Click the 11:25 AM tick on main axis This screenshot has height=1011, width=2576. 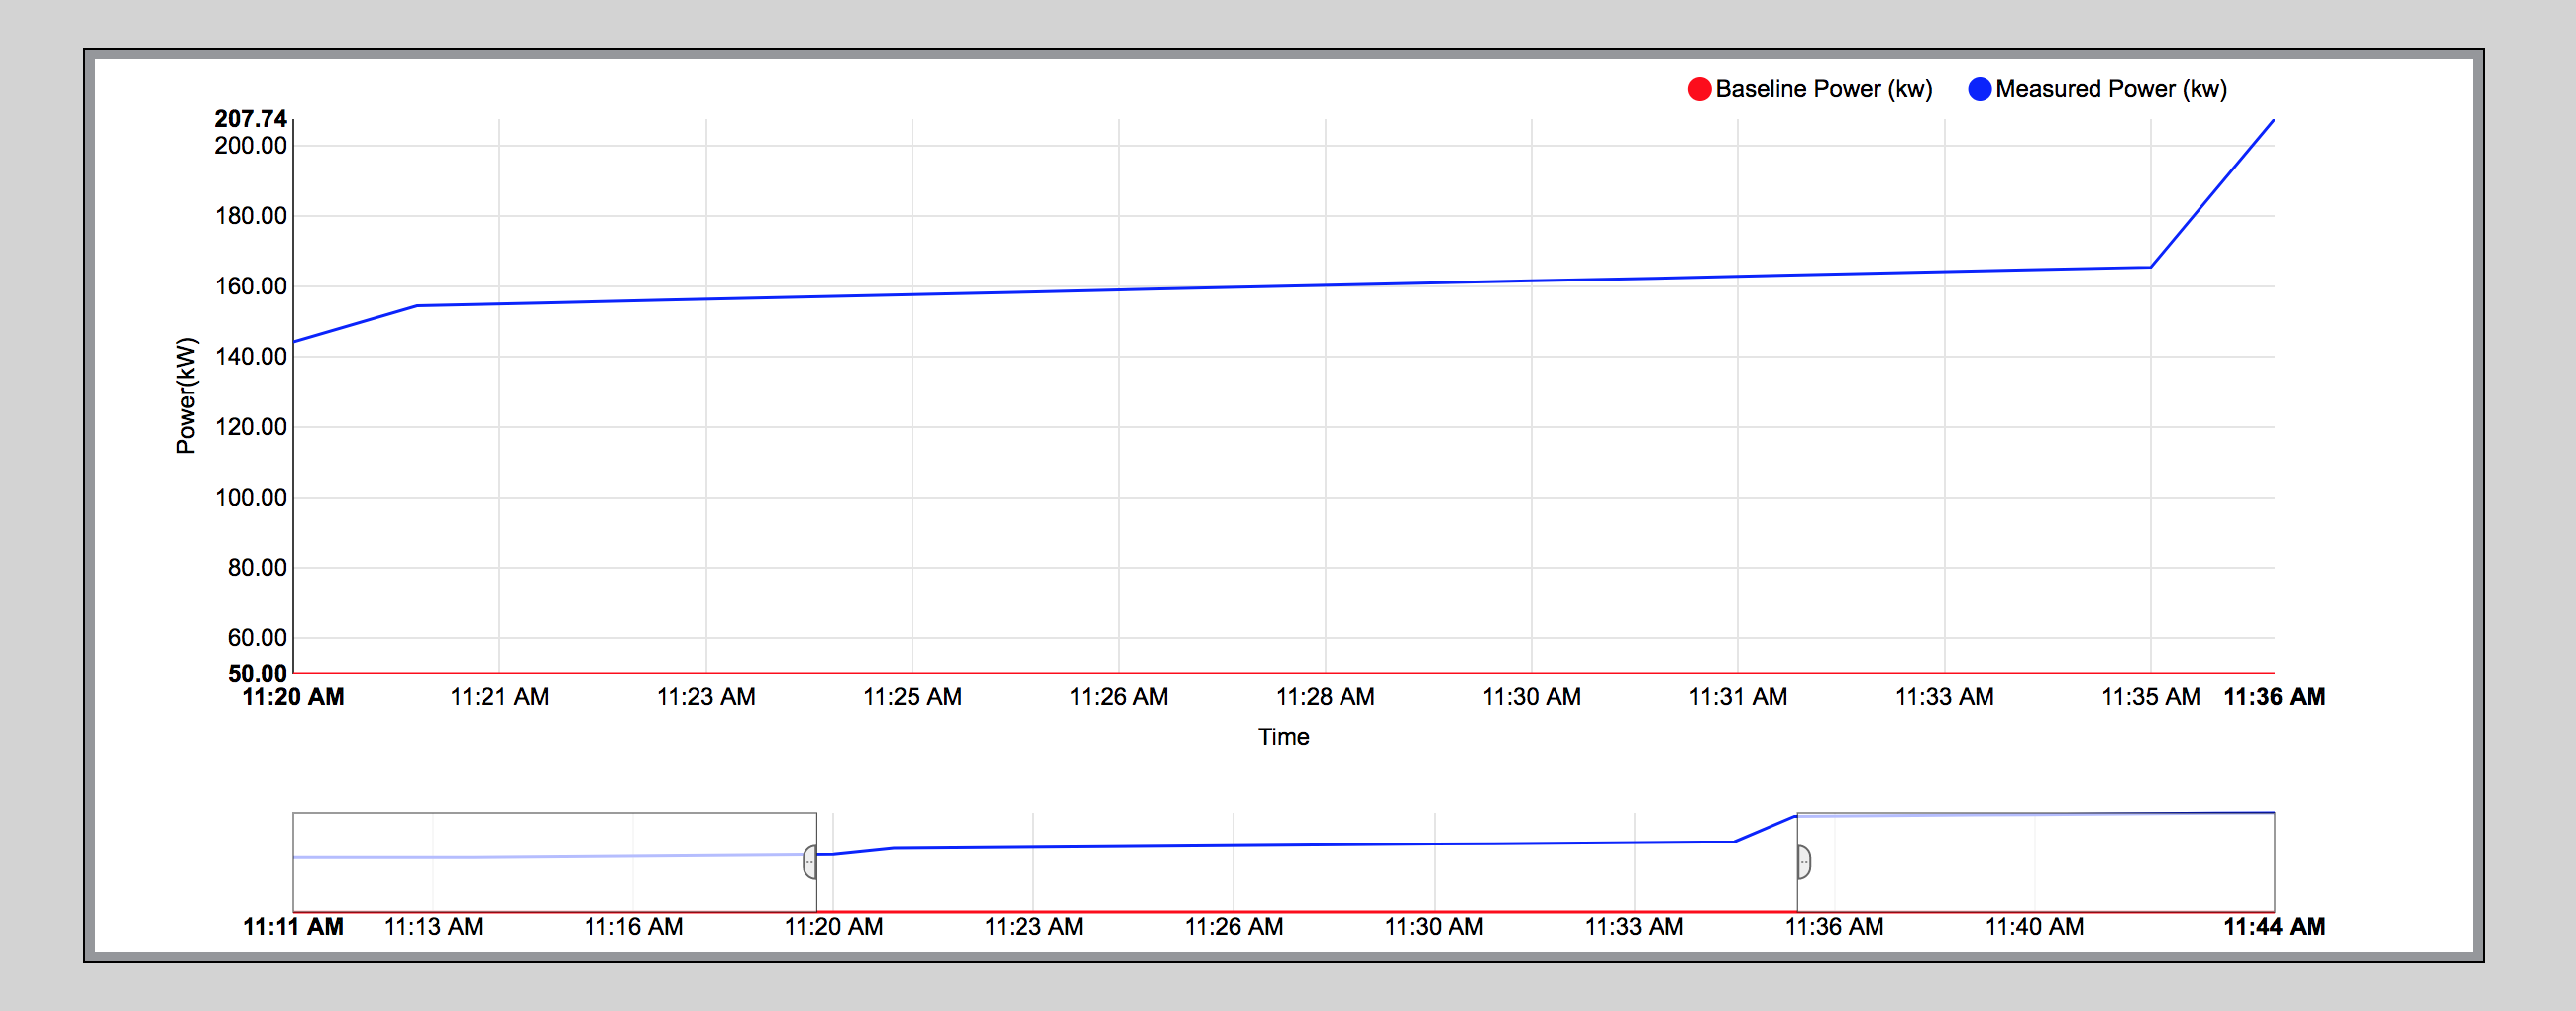(x=912, y=697)
